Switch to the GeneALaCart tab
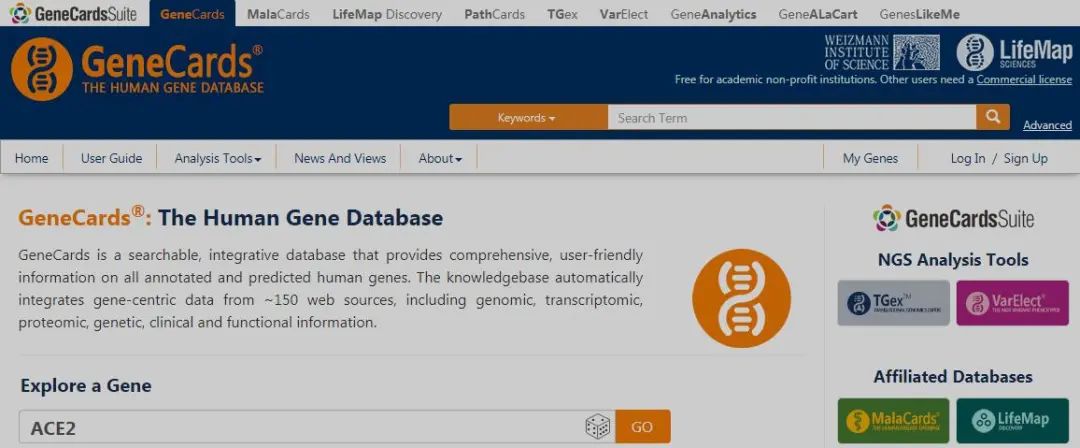1080x448 pixels. [818, 14]
